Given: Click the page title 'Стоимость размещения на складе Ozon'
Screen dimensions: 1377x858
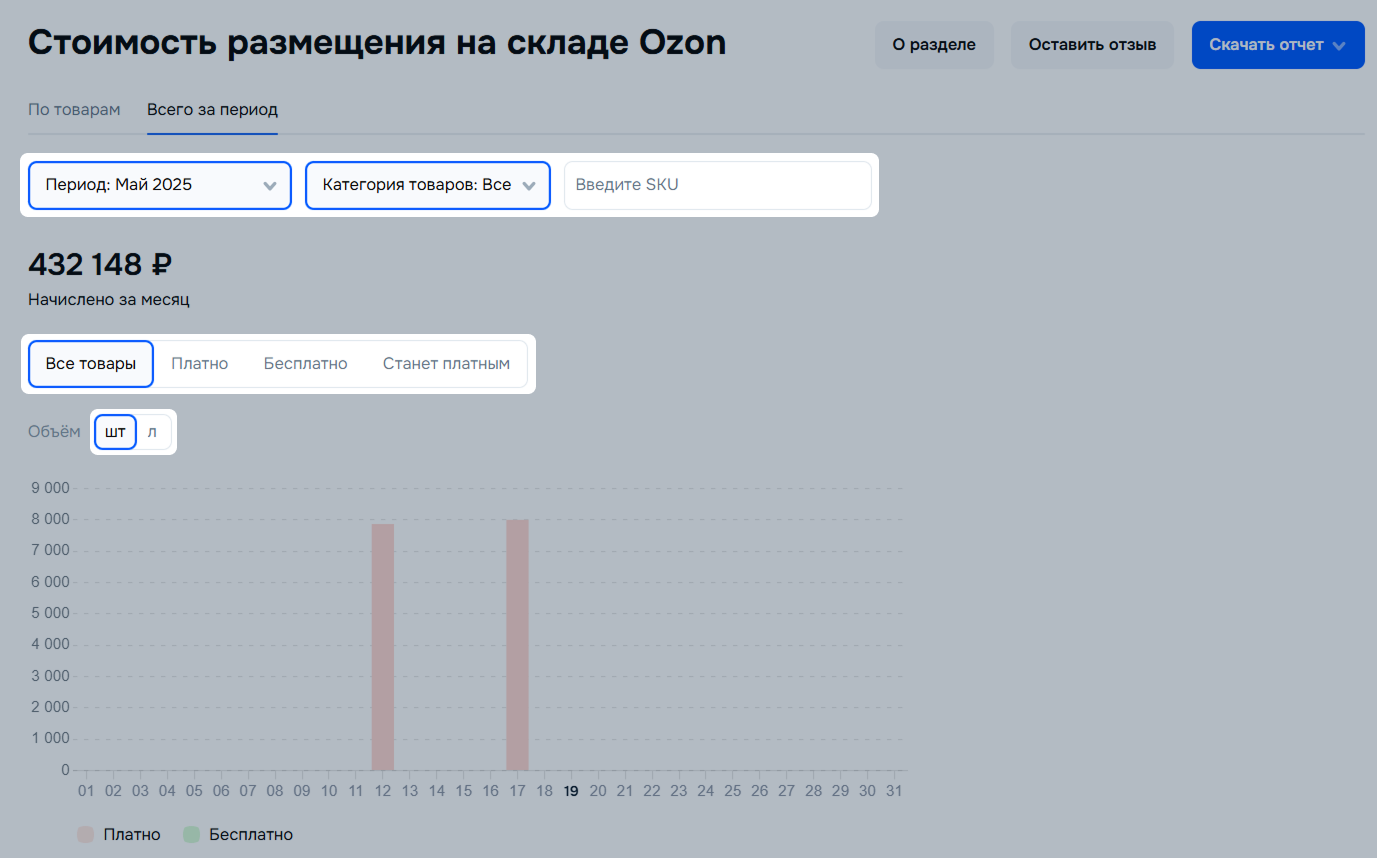Looking at the screenshot, I should 377,43.
